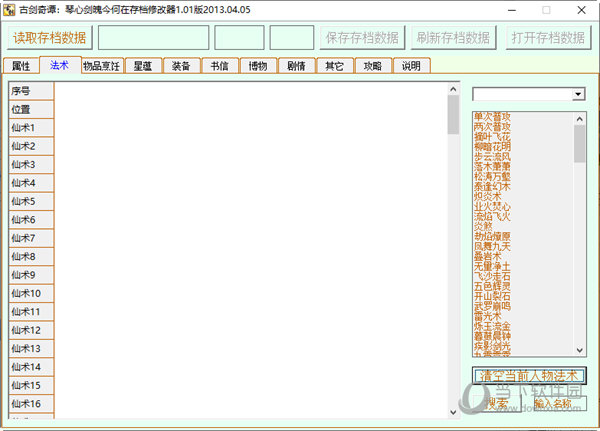Click the 仙术1 row header
The height and width of the screenshot is (431, 600).
[x=31, y=128]
